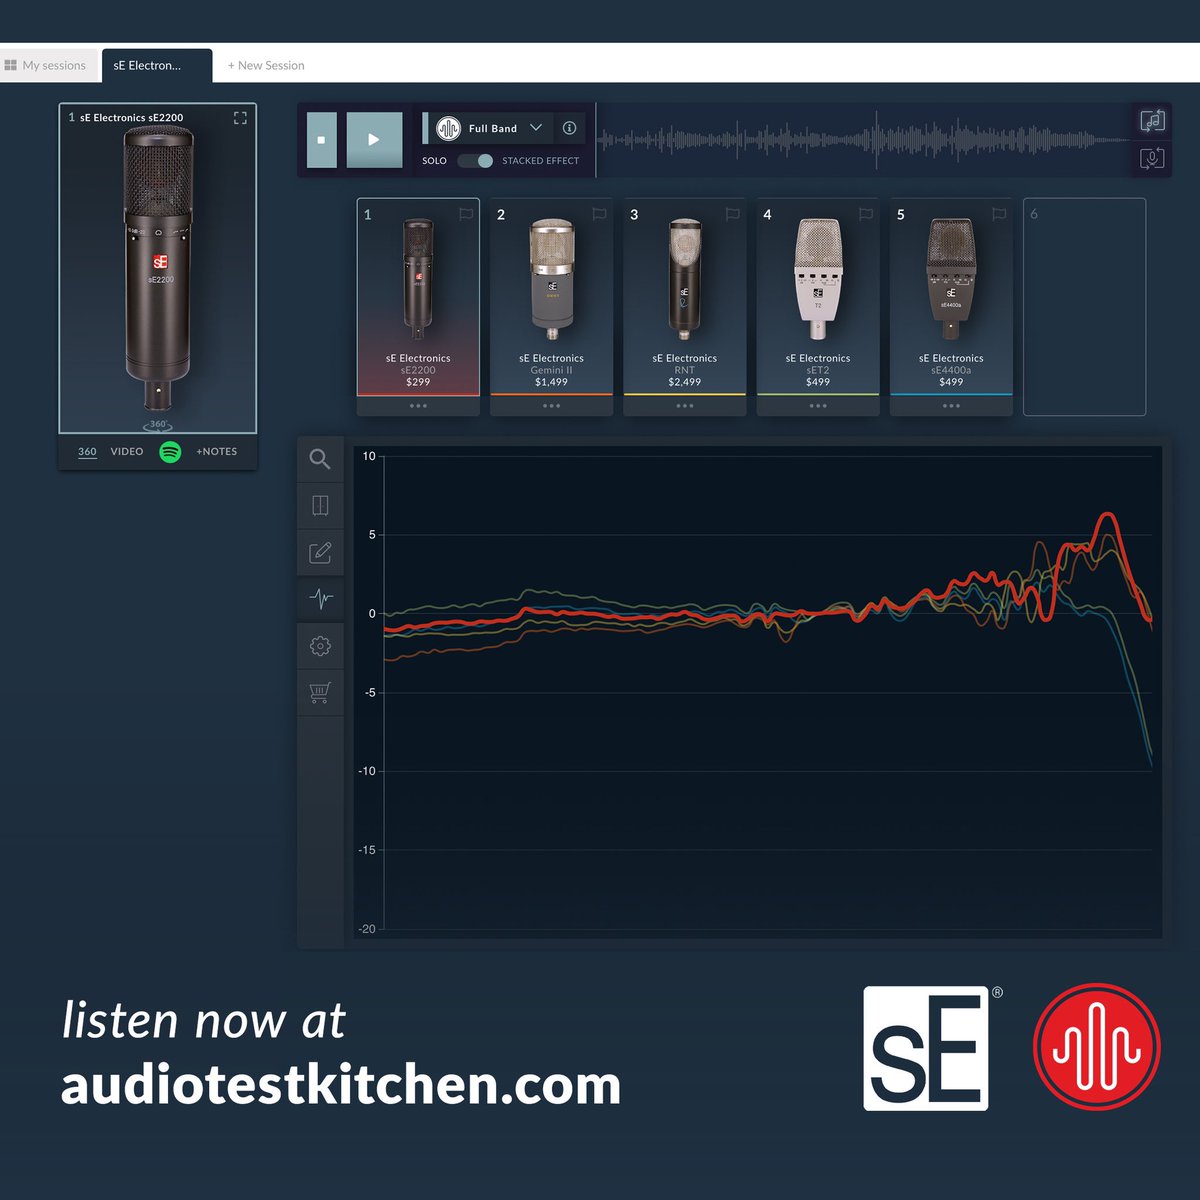Create a session with + New Session
Image resolution: width=1200 pixels, height=1200 pixels.
coord(266,65)
